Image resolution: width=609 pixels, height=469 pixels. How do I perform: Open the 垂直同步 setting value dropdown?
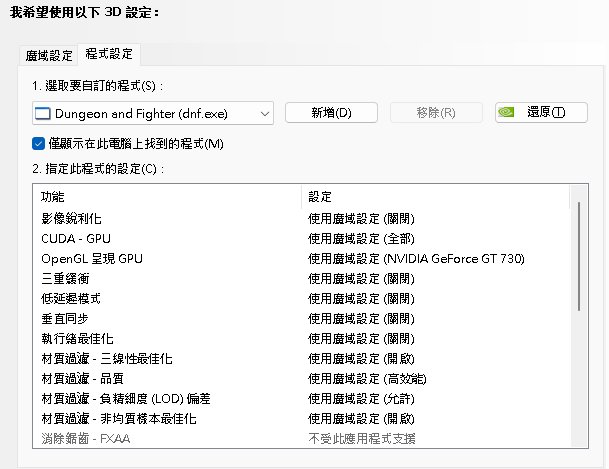click(x=361, y=319)
